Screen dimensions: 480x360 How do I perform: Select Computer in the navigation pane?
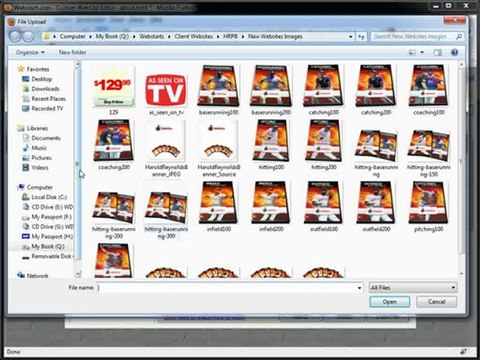pos(39,187)
